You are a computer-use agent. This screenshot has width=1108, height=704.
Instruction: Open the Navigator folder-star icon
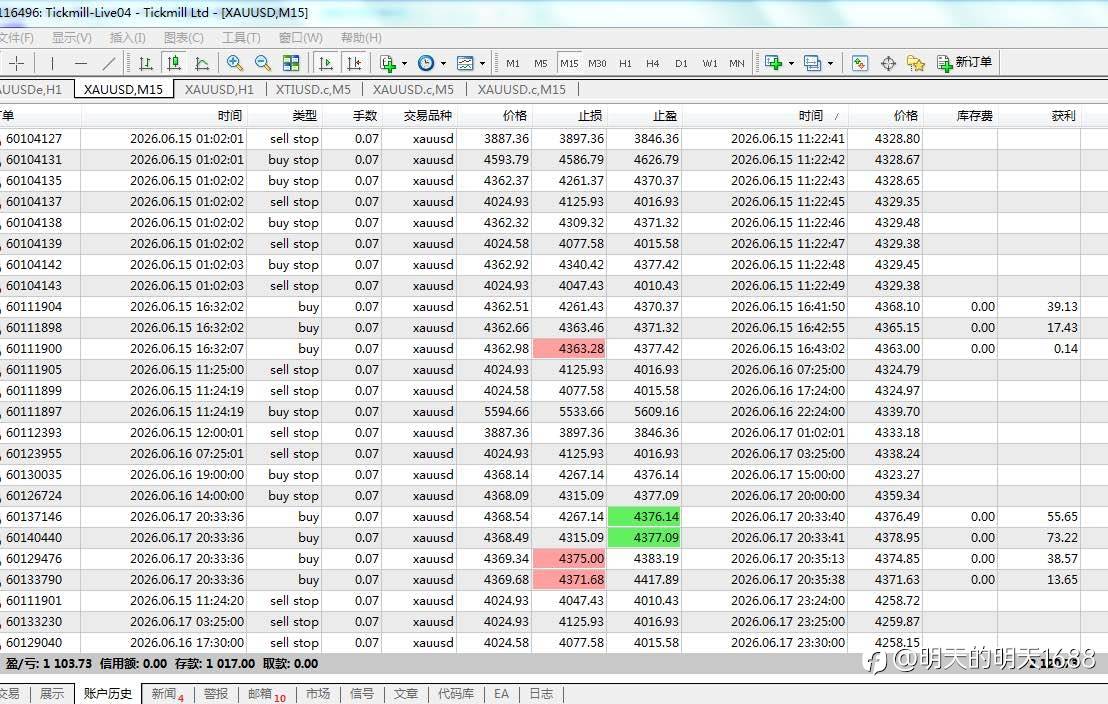[916, 63]
